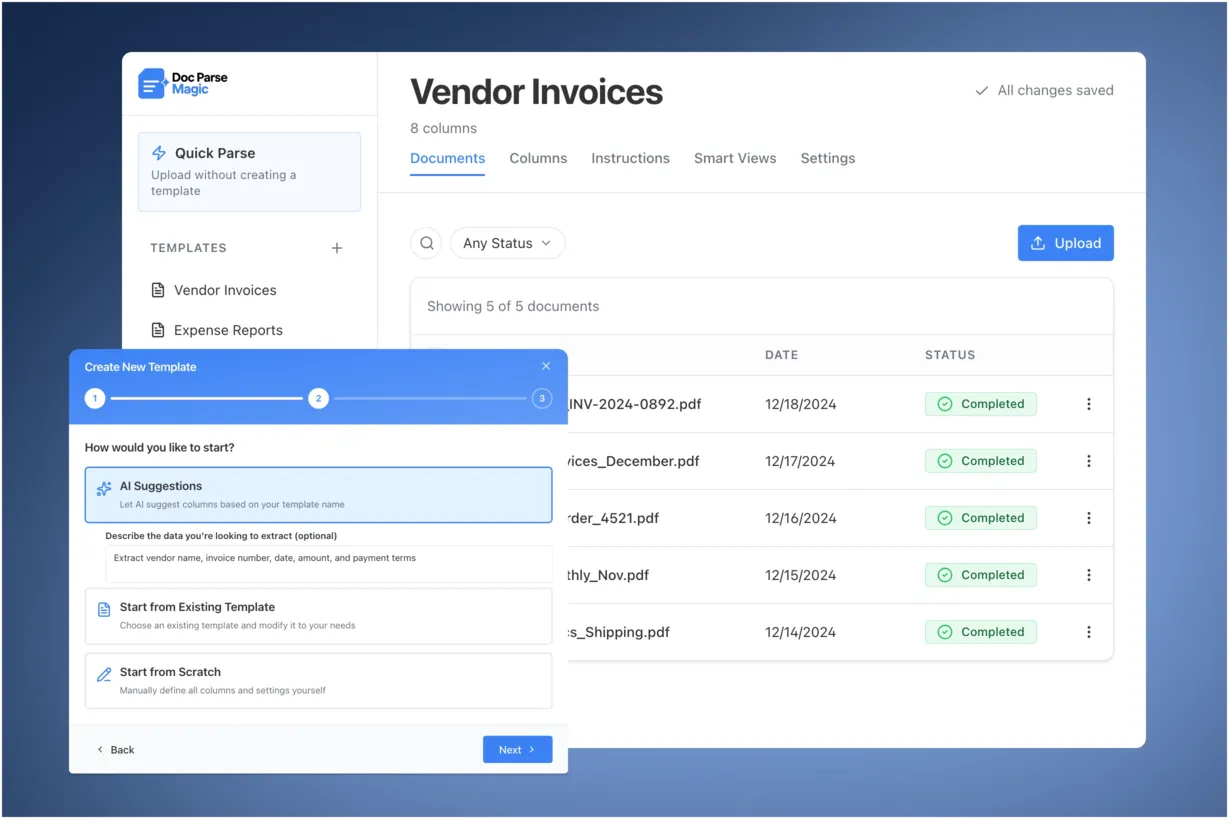Open the Smart Views tab

735,158
